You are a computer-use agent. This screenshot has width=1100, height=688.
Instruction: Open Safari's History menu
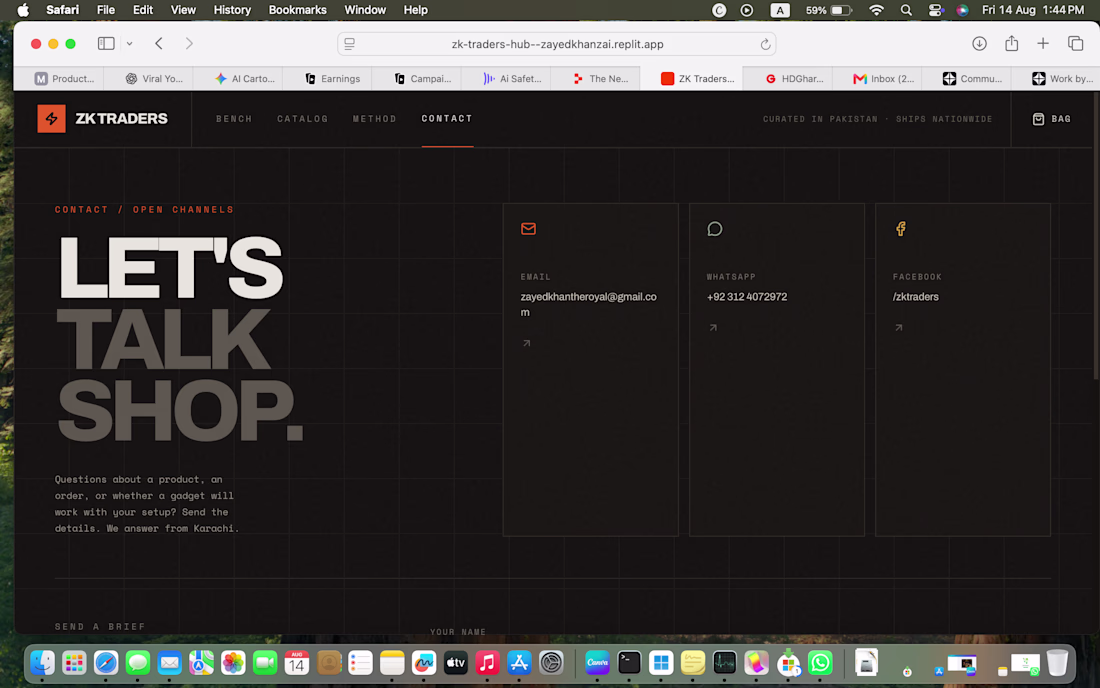click(232, 10)
